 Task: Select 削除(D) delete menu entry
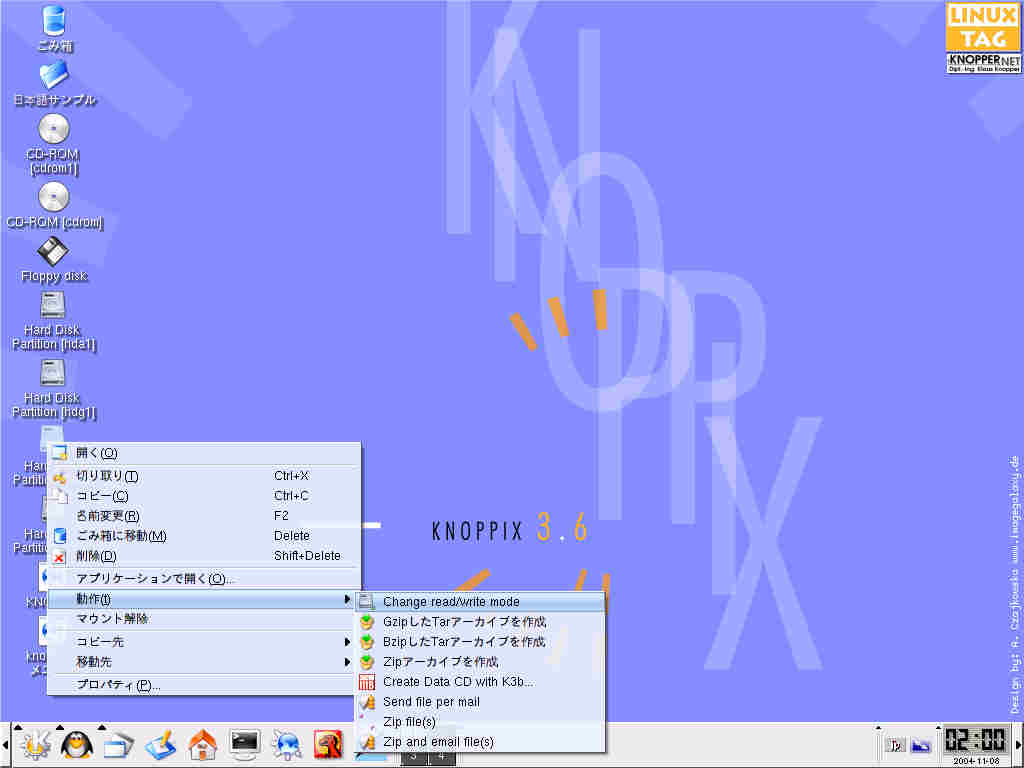click(204, 556)
